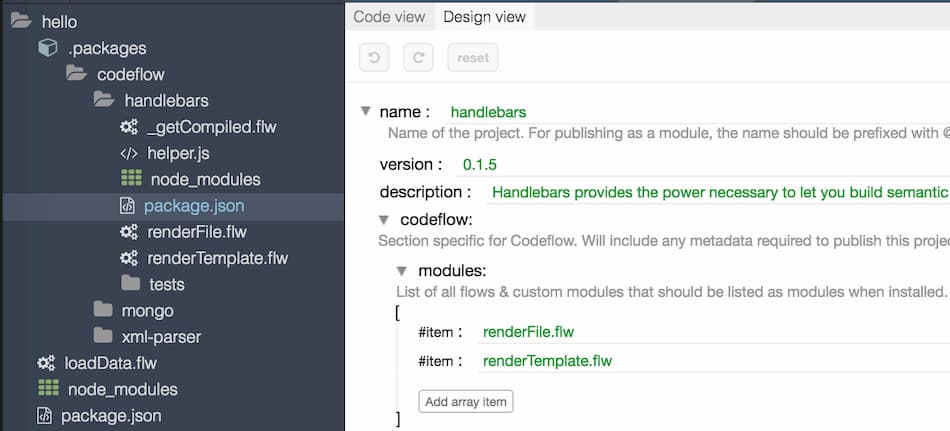Select the xml-parser folder label
The width and height of the screenshot is (950, 431).
click(x=161, y=337)
